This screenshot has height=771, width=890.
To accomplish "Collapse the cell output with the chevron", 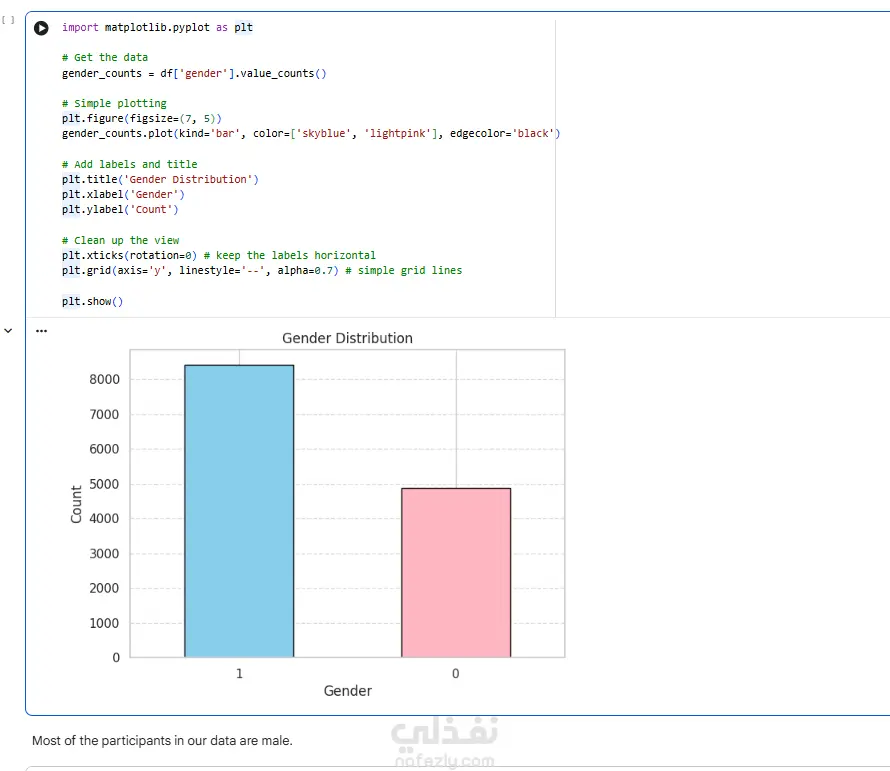I will click(8, 330).
